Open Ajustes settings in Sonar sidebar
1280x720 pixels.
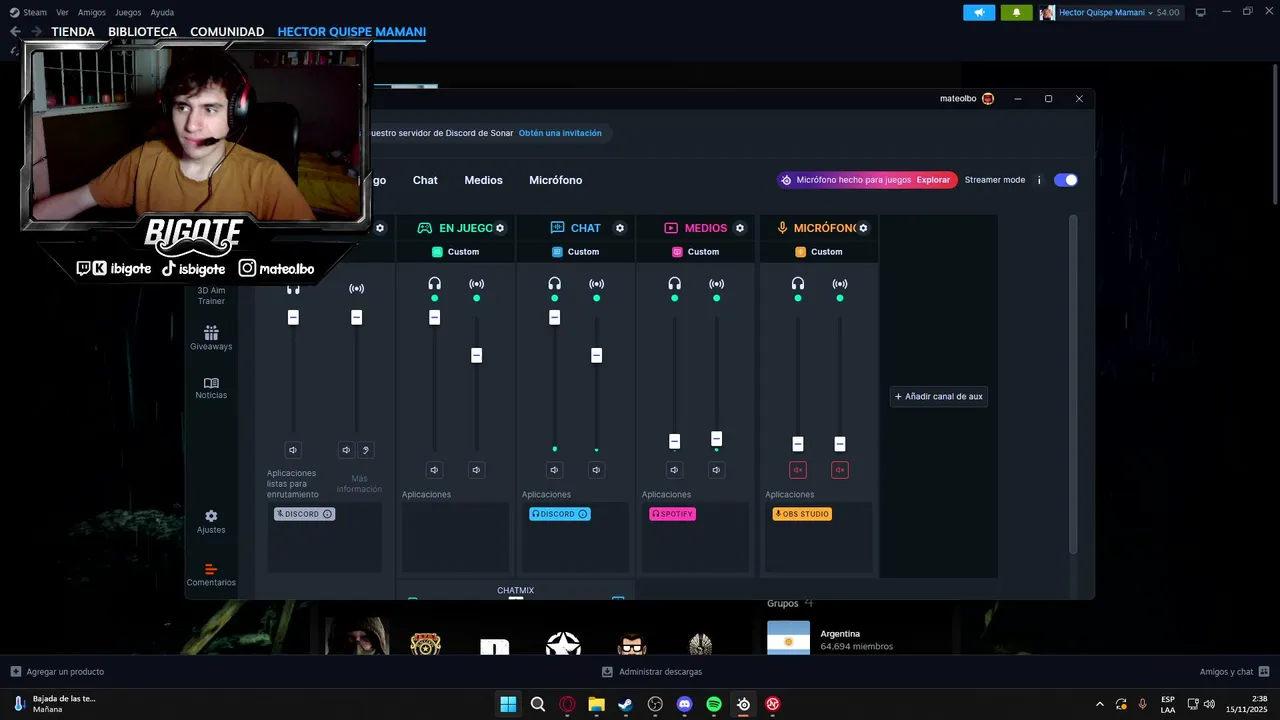point(211,522)
